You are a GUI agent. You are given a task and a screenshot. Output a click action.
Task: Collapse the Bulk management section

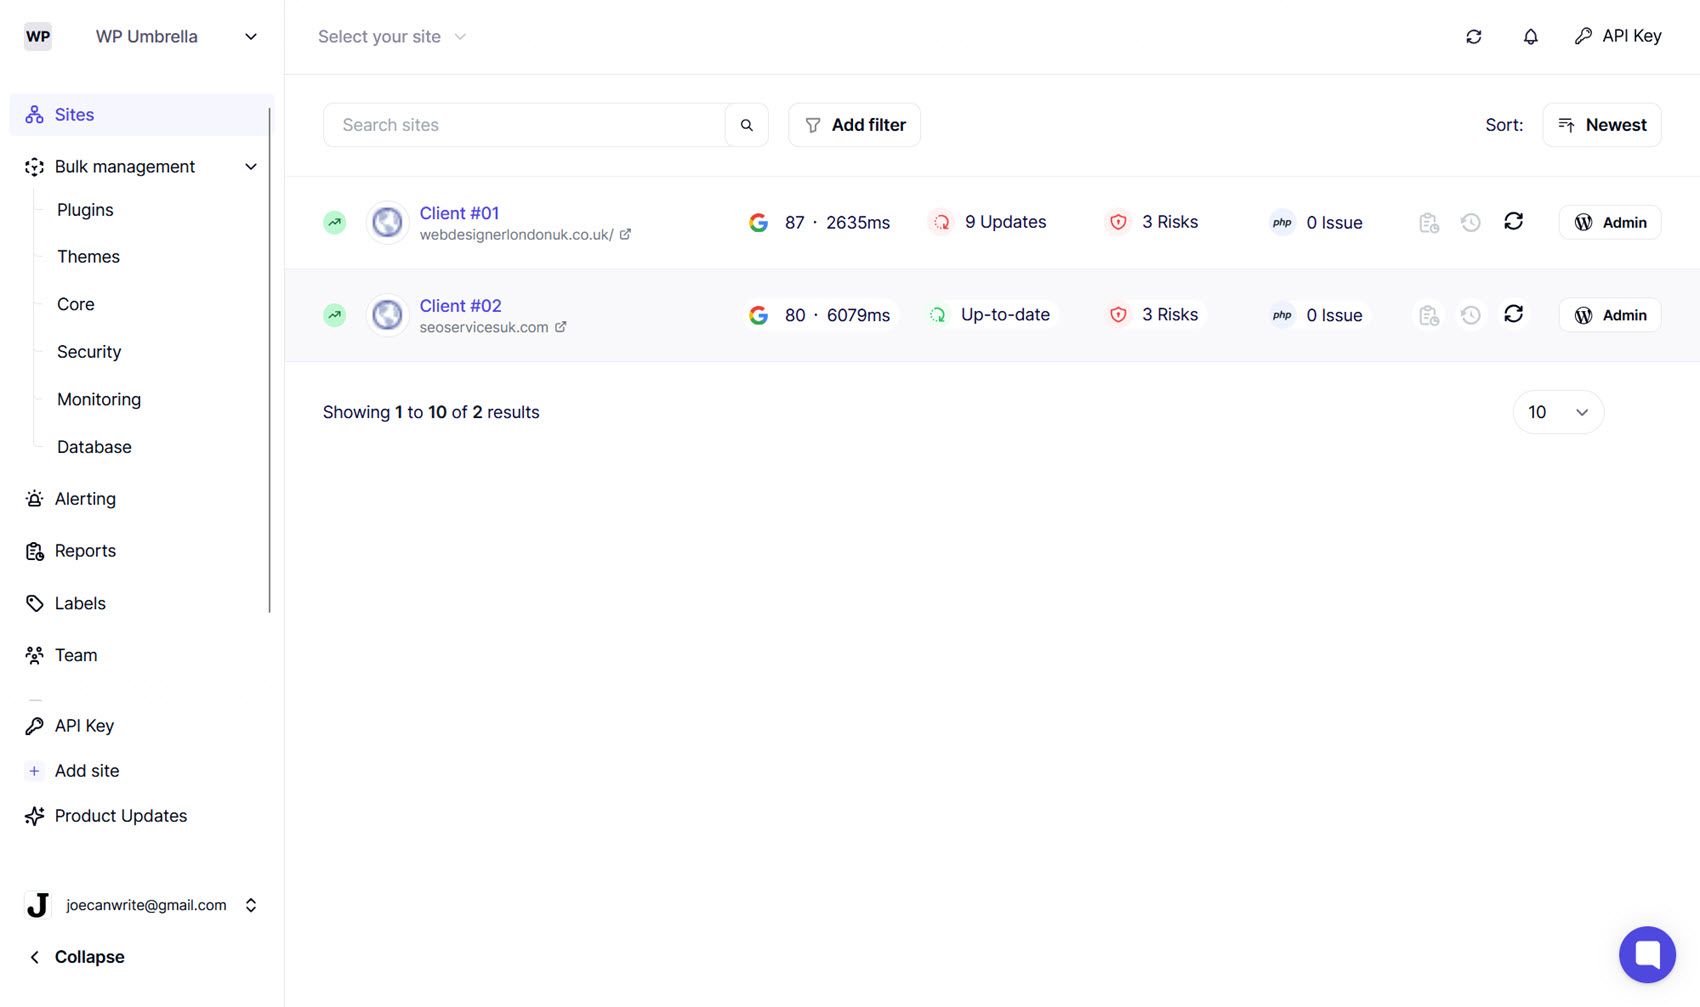250,166
